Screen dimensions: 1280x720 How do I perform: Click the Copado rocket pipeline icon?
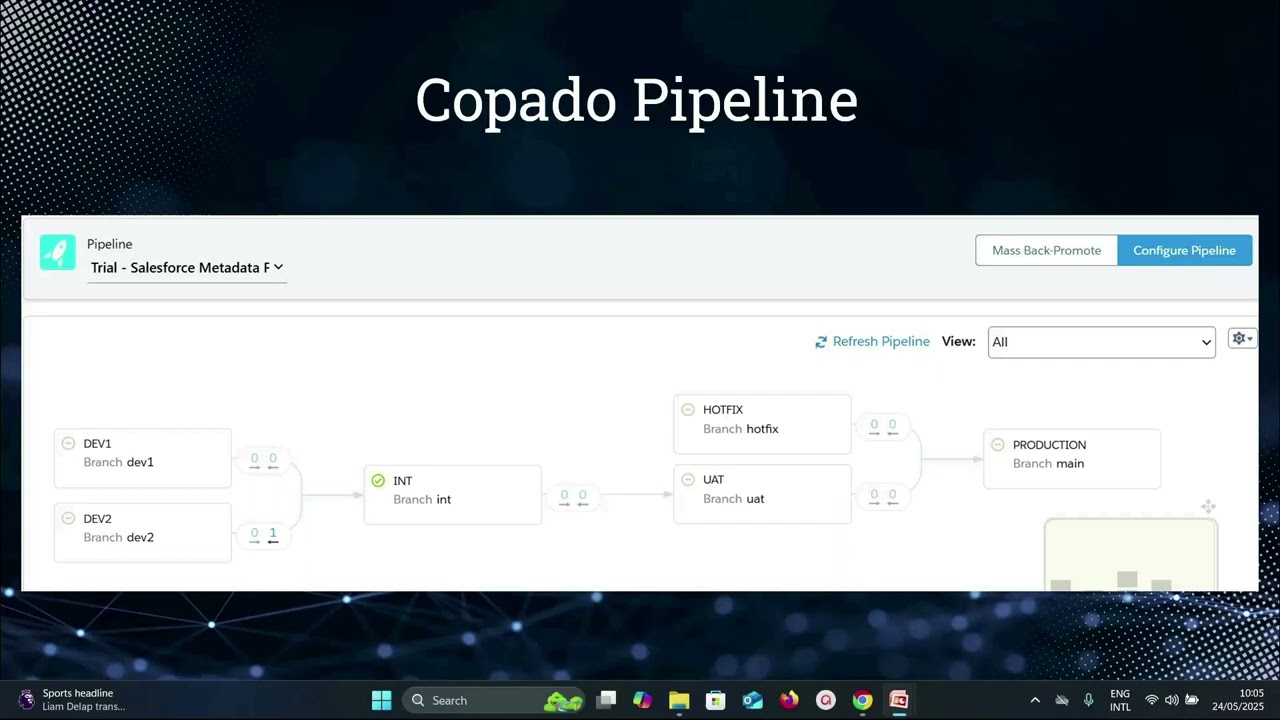(58, 252)
